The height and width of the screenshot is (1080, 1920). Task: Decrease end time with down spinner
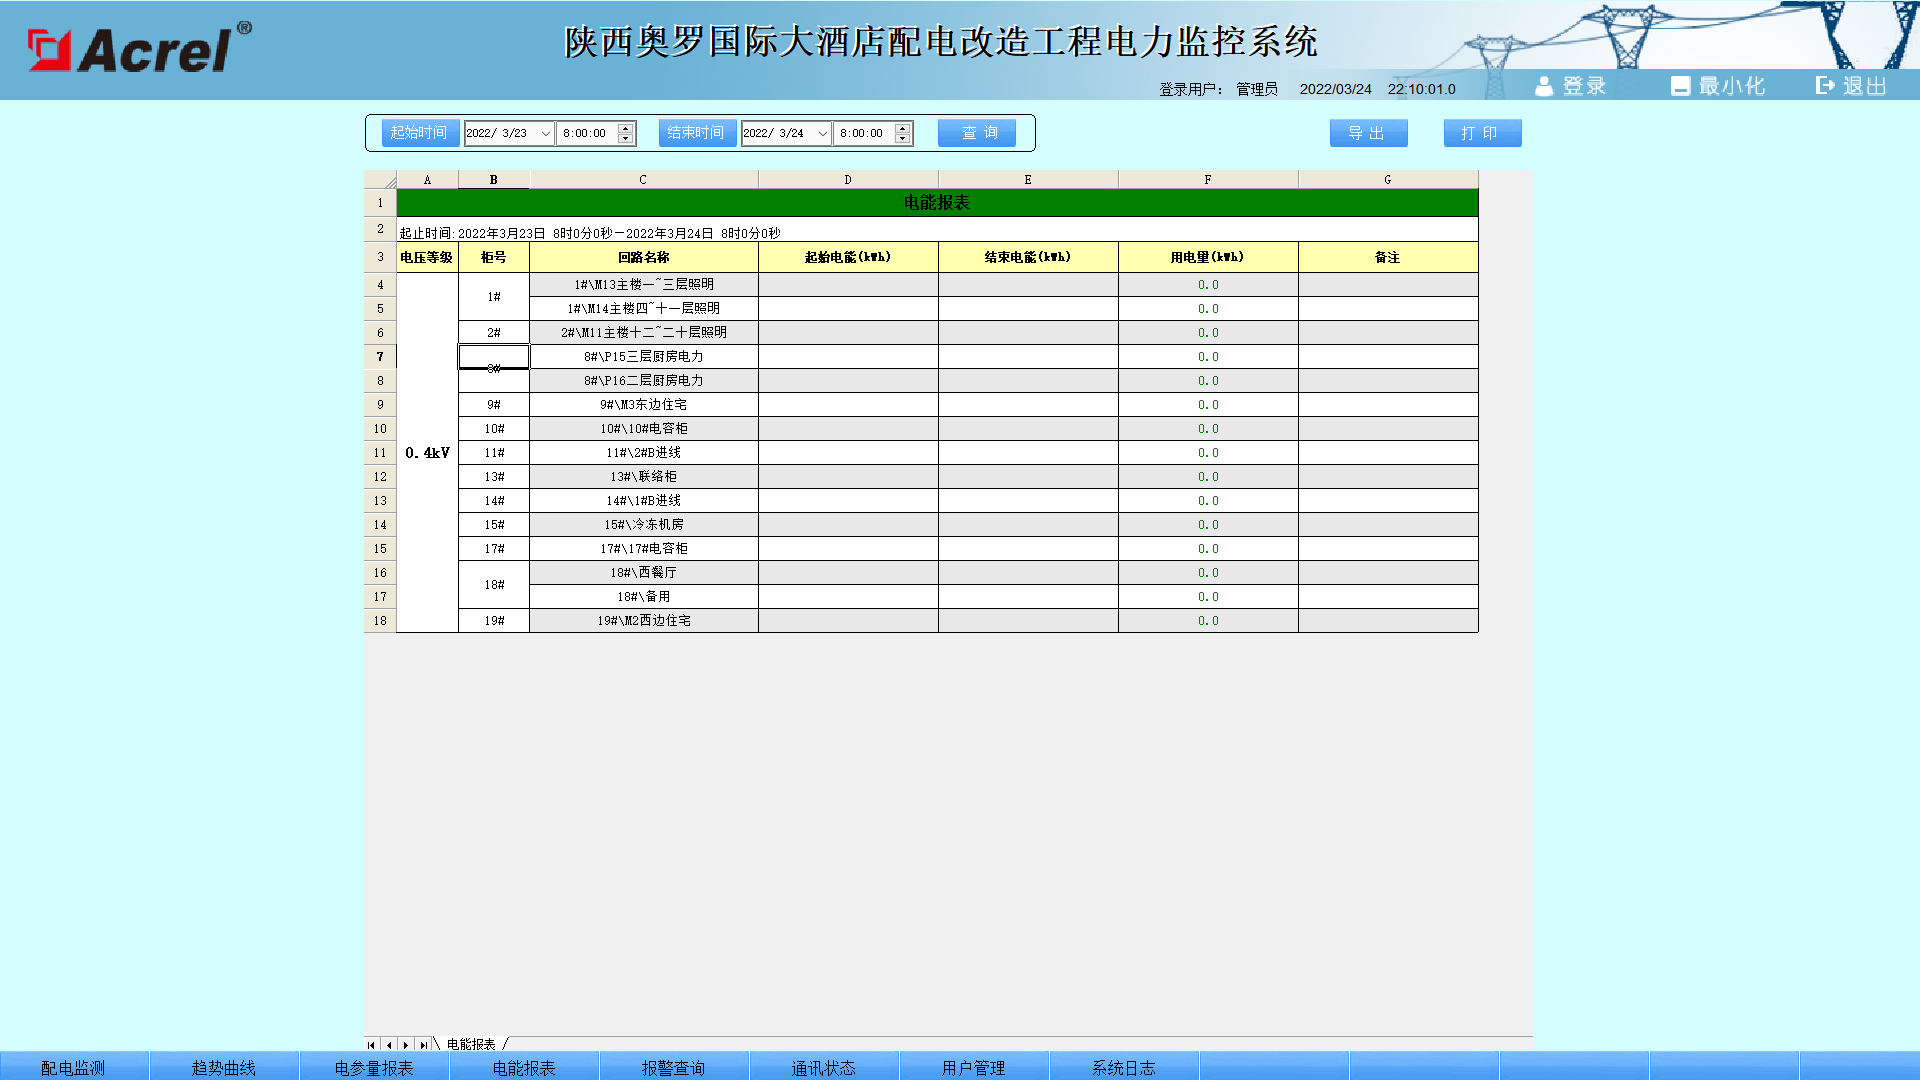[903, 139]
